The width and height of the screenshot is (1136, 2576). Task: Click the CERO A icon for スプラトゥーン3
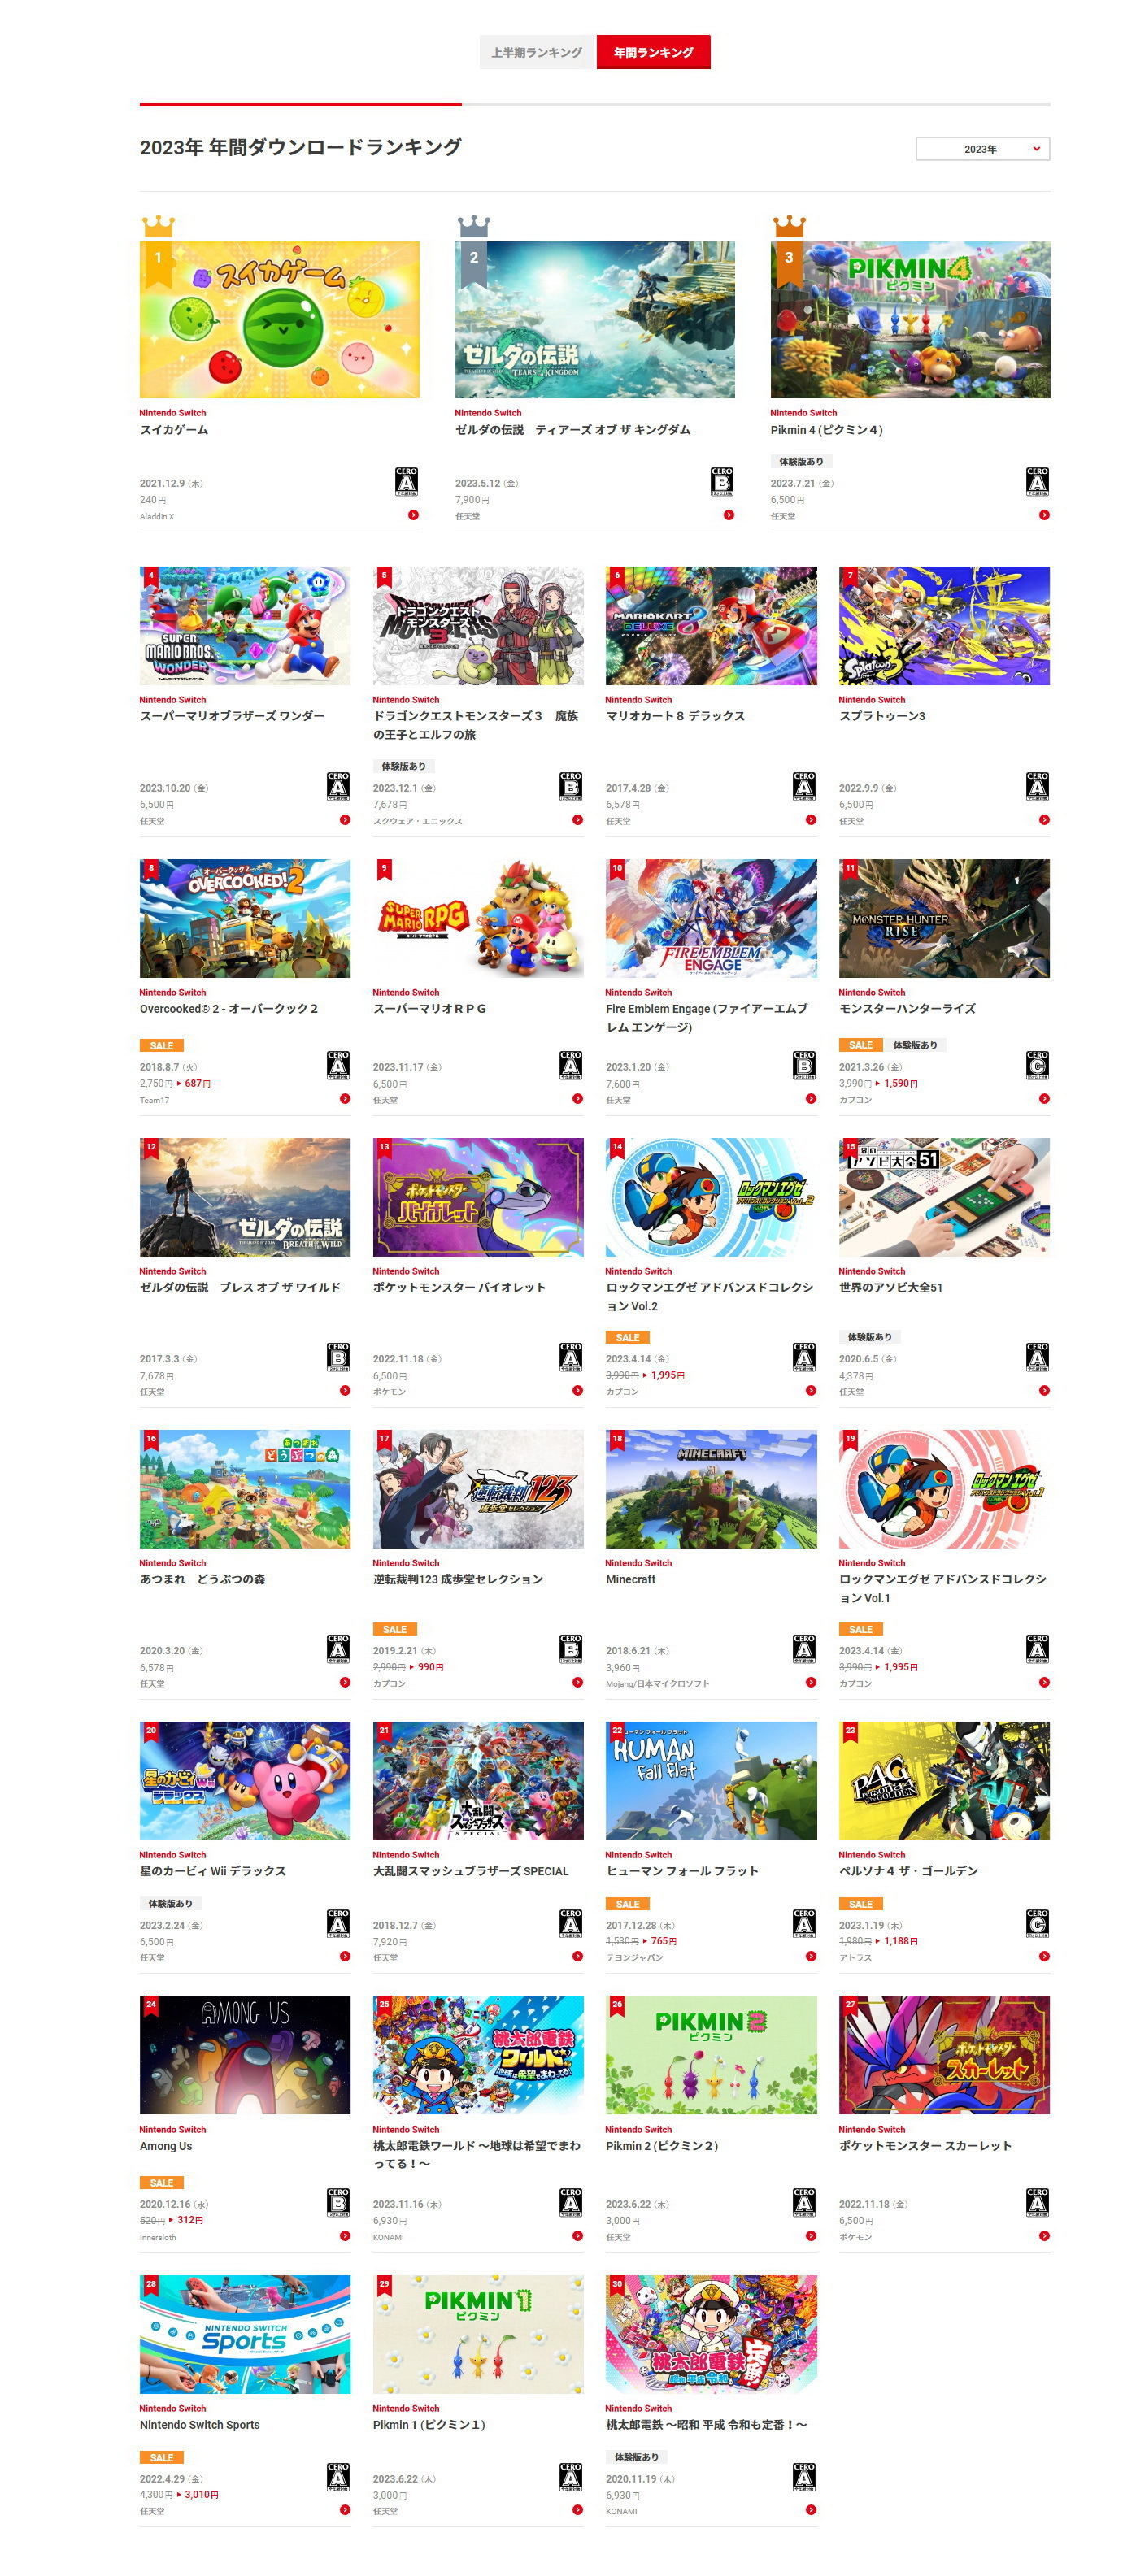click(x=1037, y=786)
